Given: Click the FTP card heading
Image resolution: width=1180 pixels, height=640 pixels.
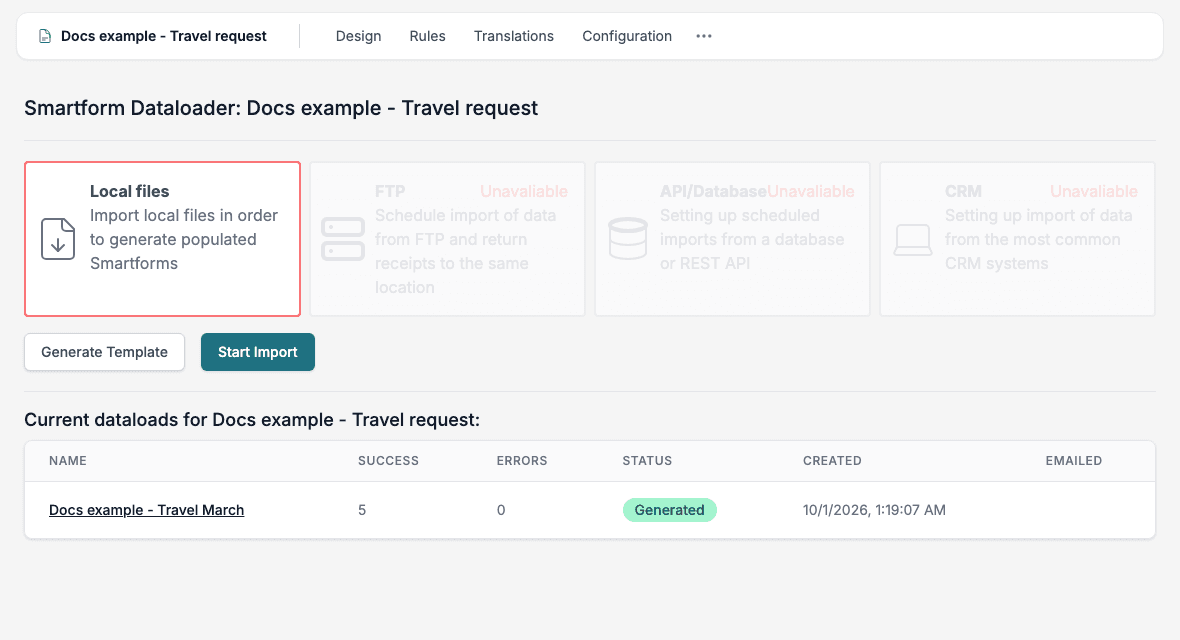Looking at the screenshot, I should (x=390, y=191).
